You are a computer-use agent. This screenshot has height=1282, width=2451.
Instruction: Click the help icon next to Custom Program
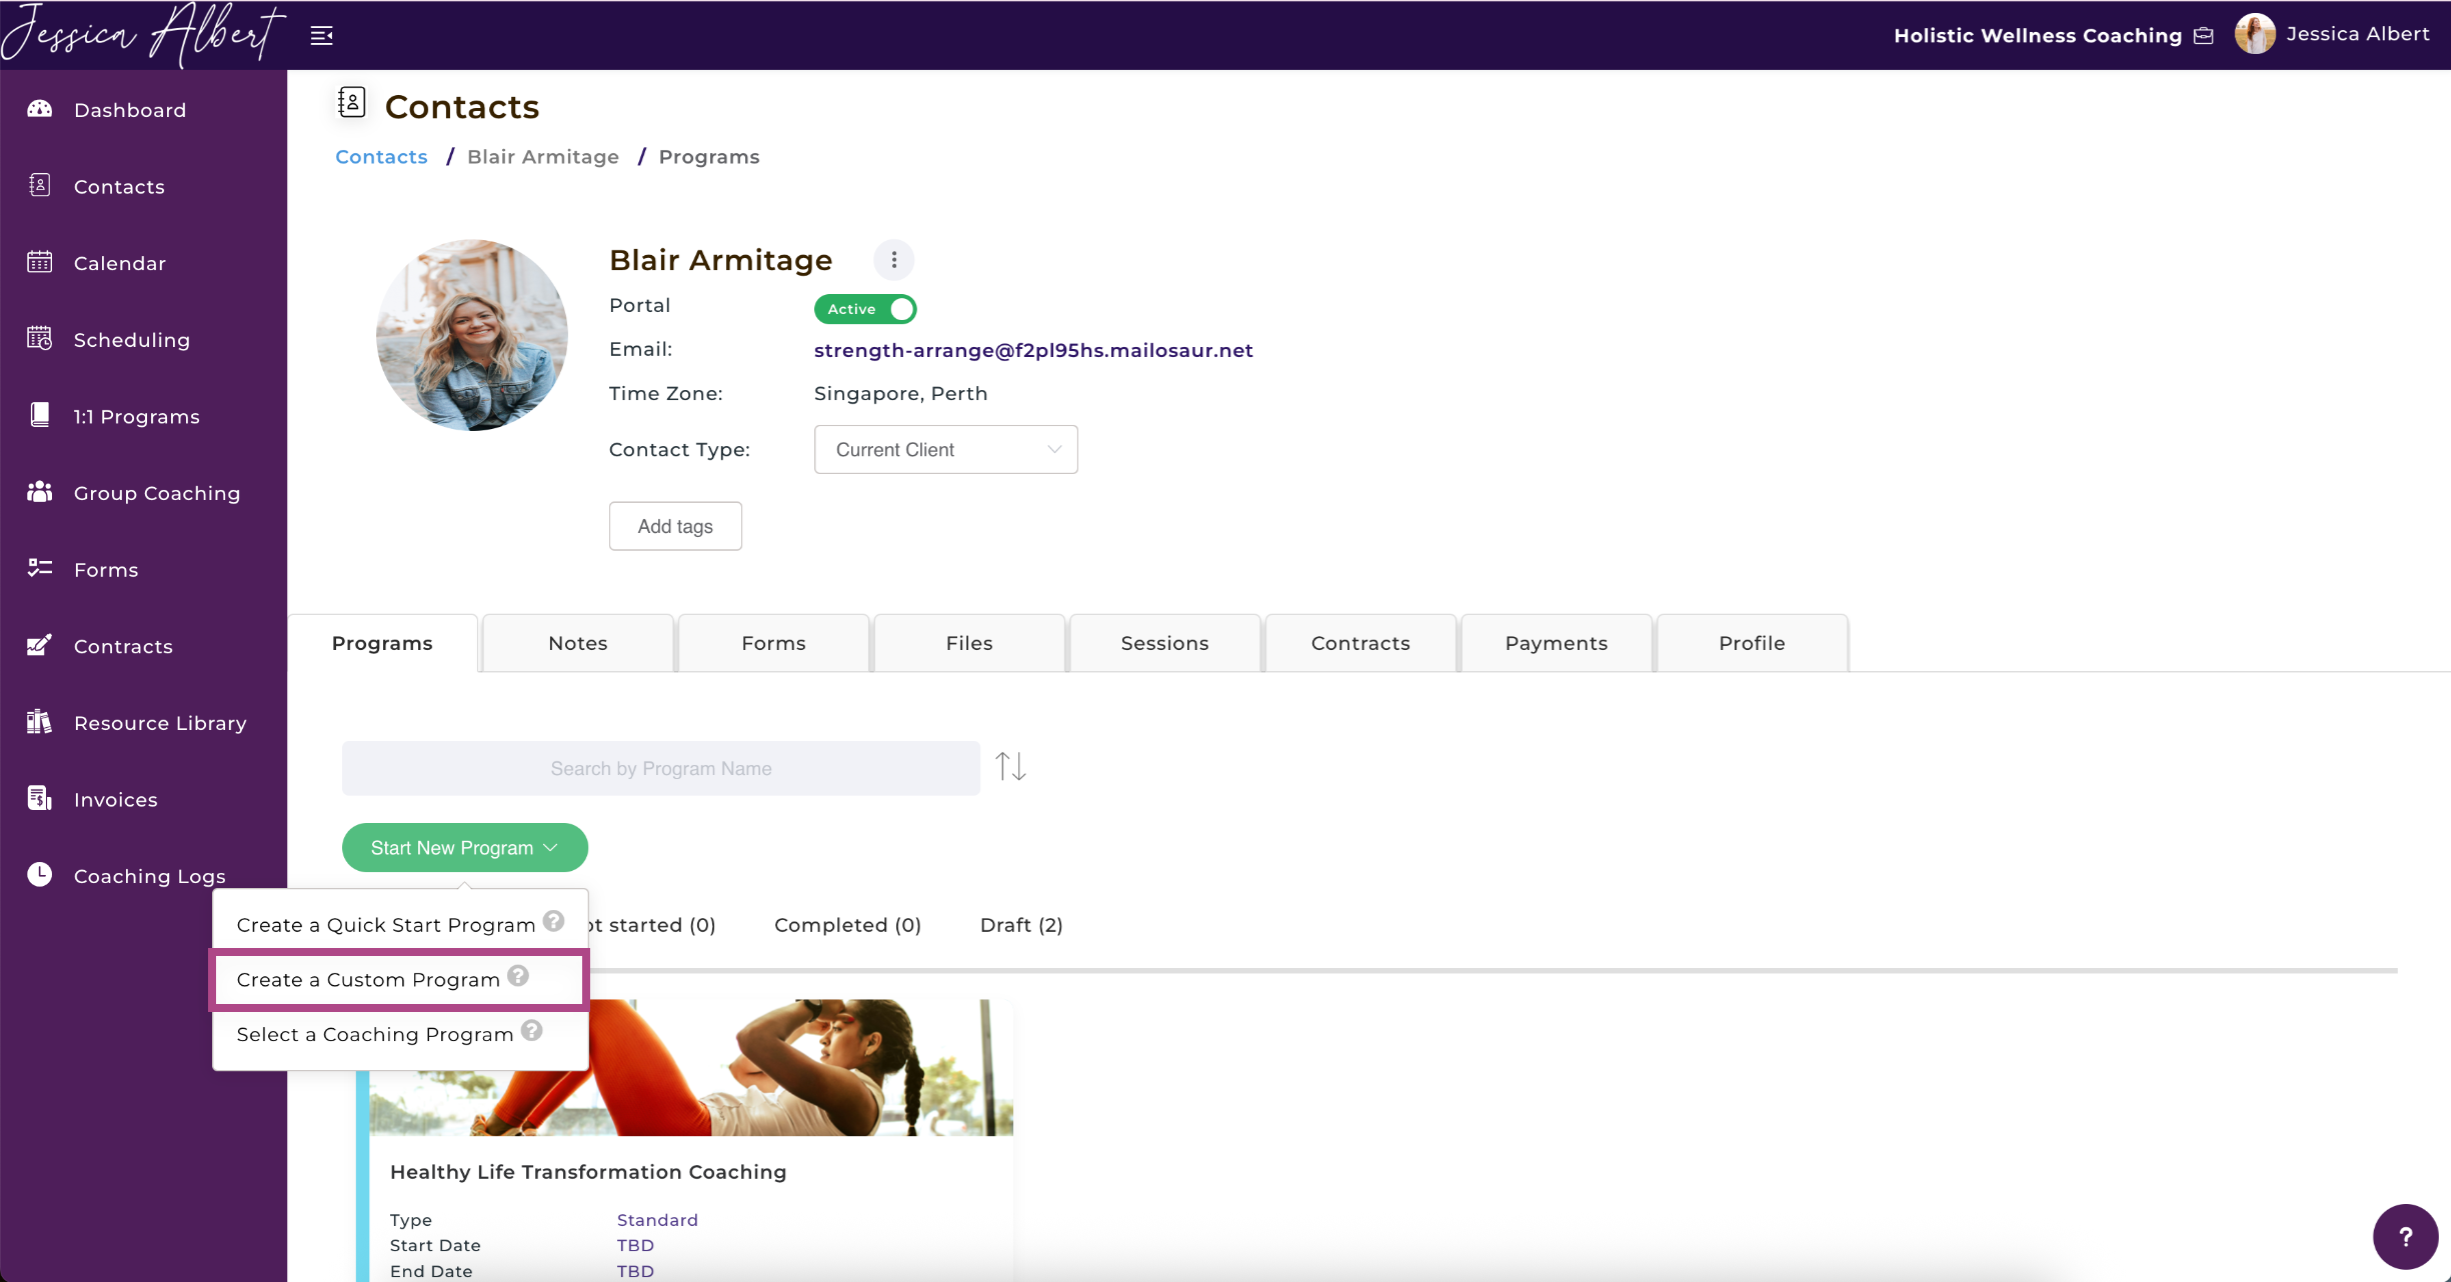(518, 976)
